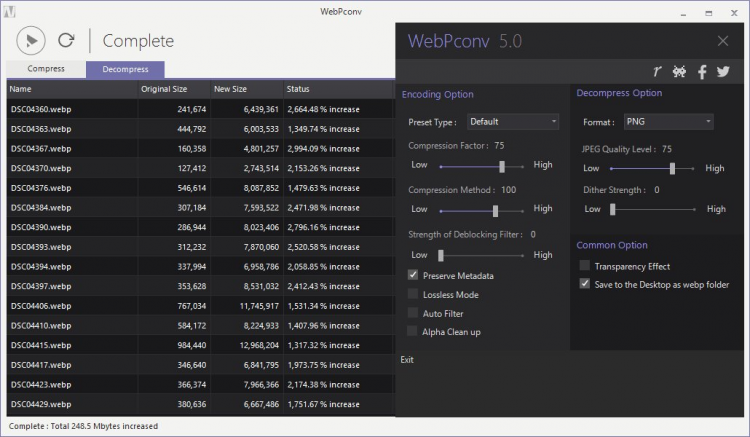Screen dimensions: 750x437
Task: Toggle Save to the Desktop as webp folder
Action: 585,284
